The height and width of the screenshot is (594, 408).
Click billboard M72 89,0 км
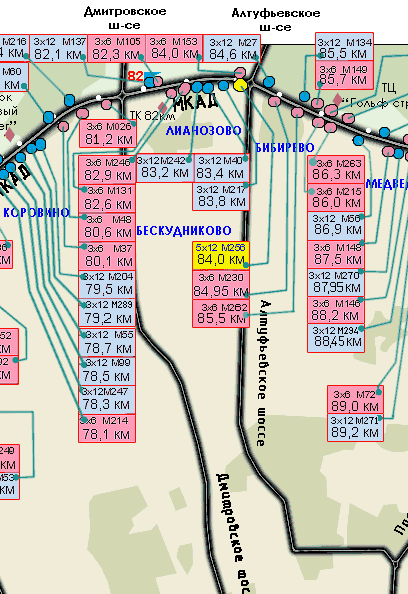tap(355, 400)
